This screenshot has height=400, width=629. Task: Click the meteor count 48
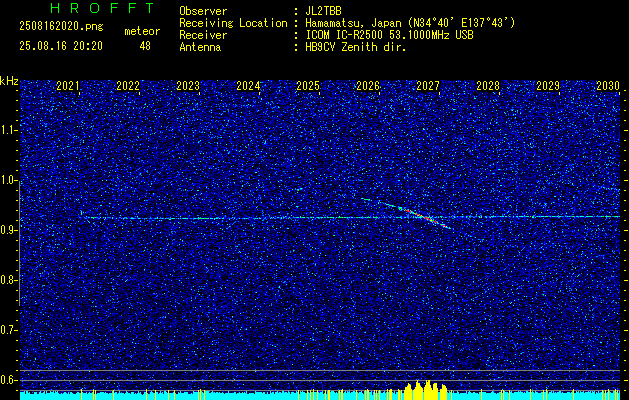point(145,46)
